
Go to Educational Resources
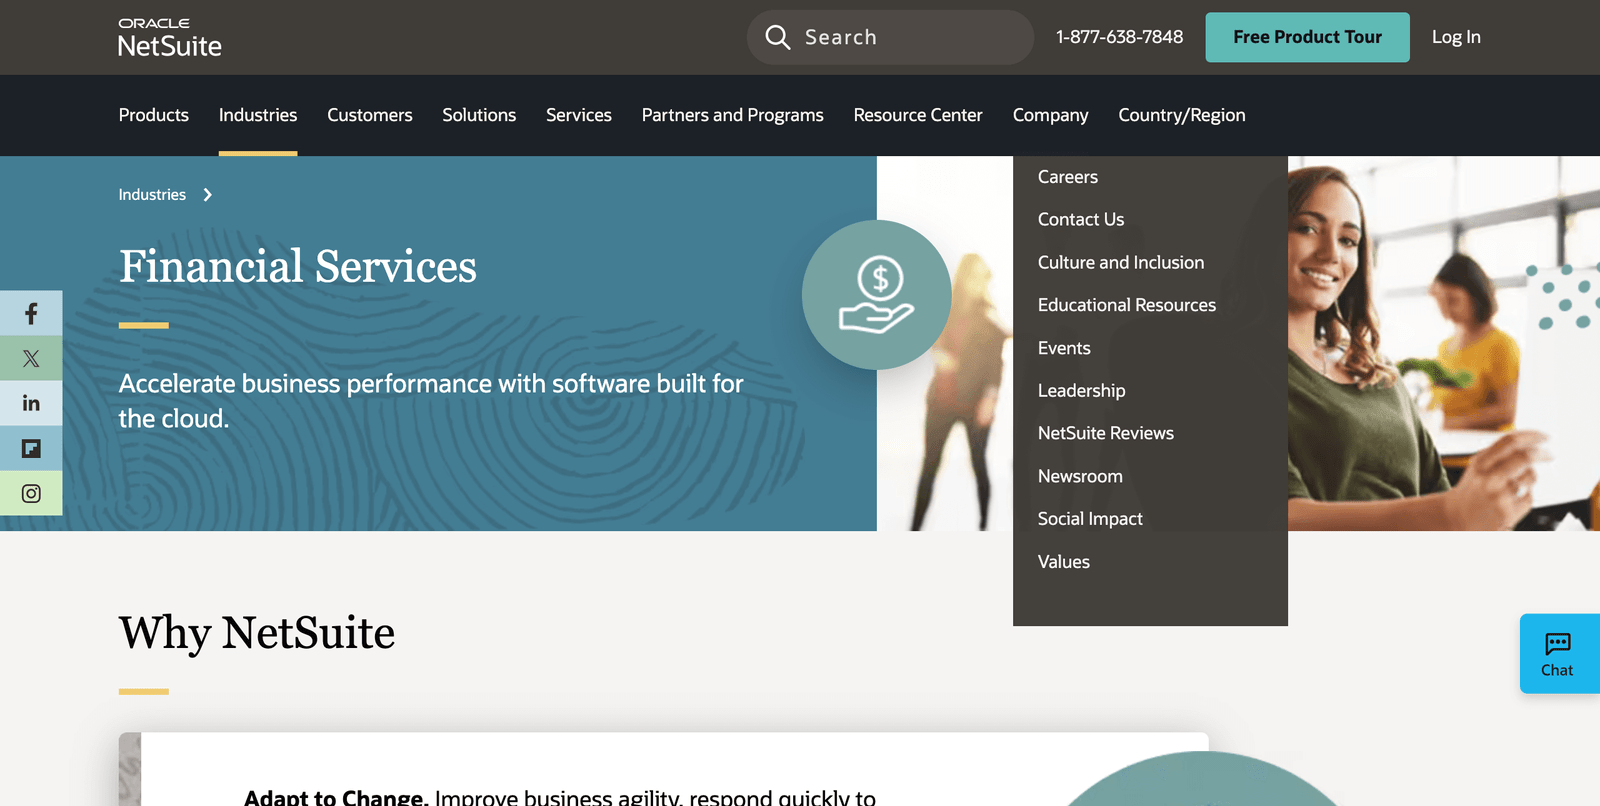pos(1127,305)
